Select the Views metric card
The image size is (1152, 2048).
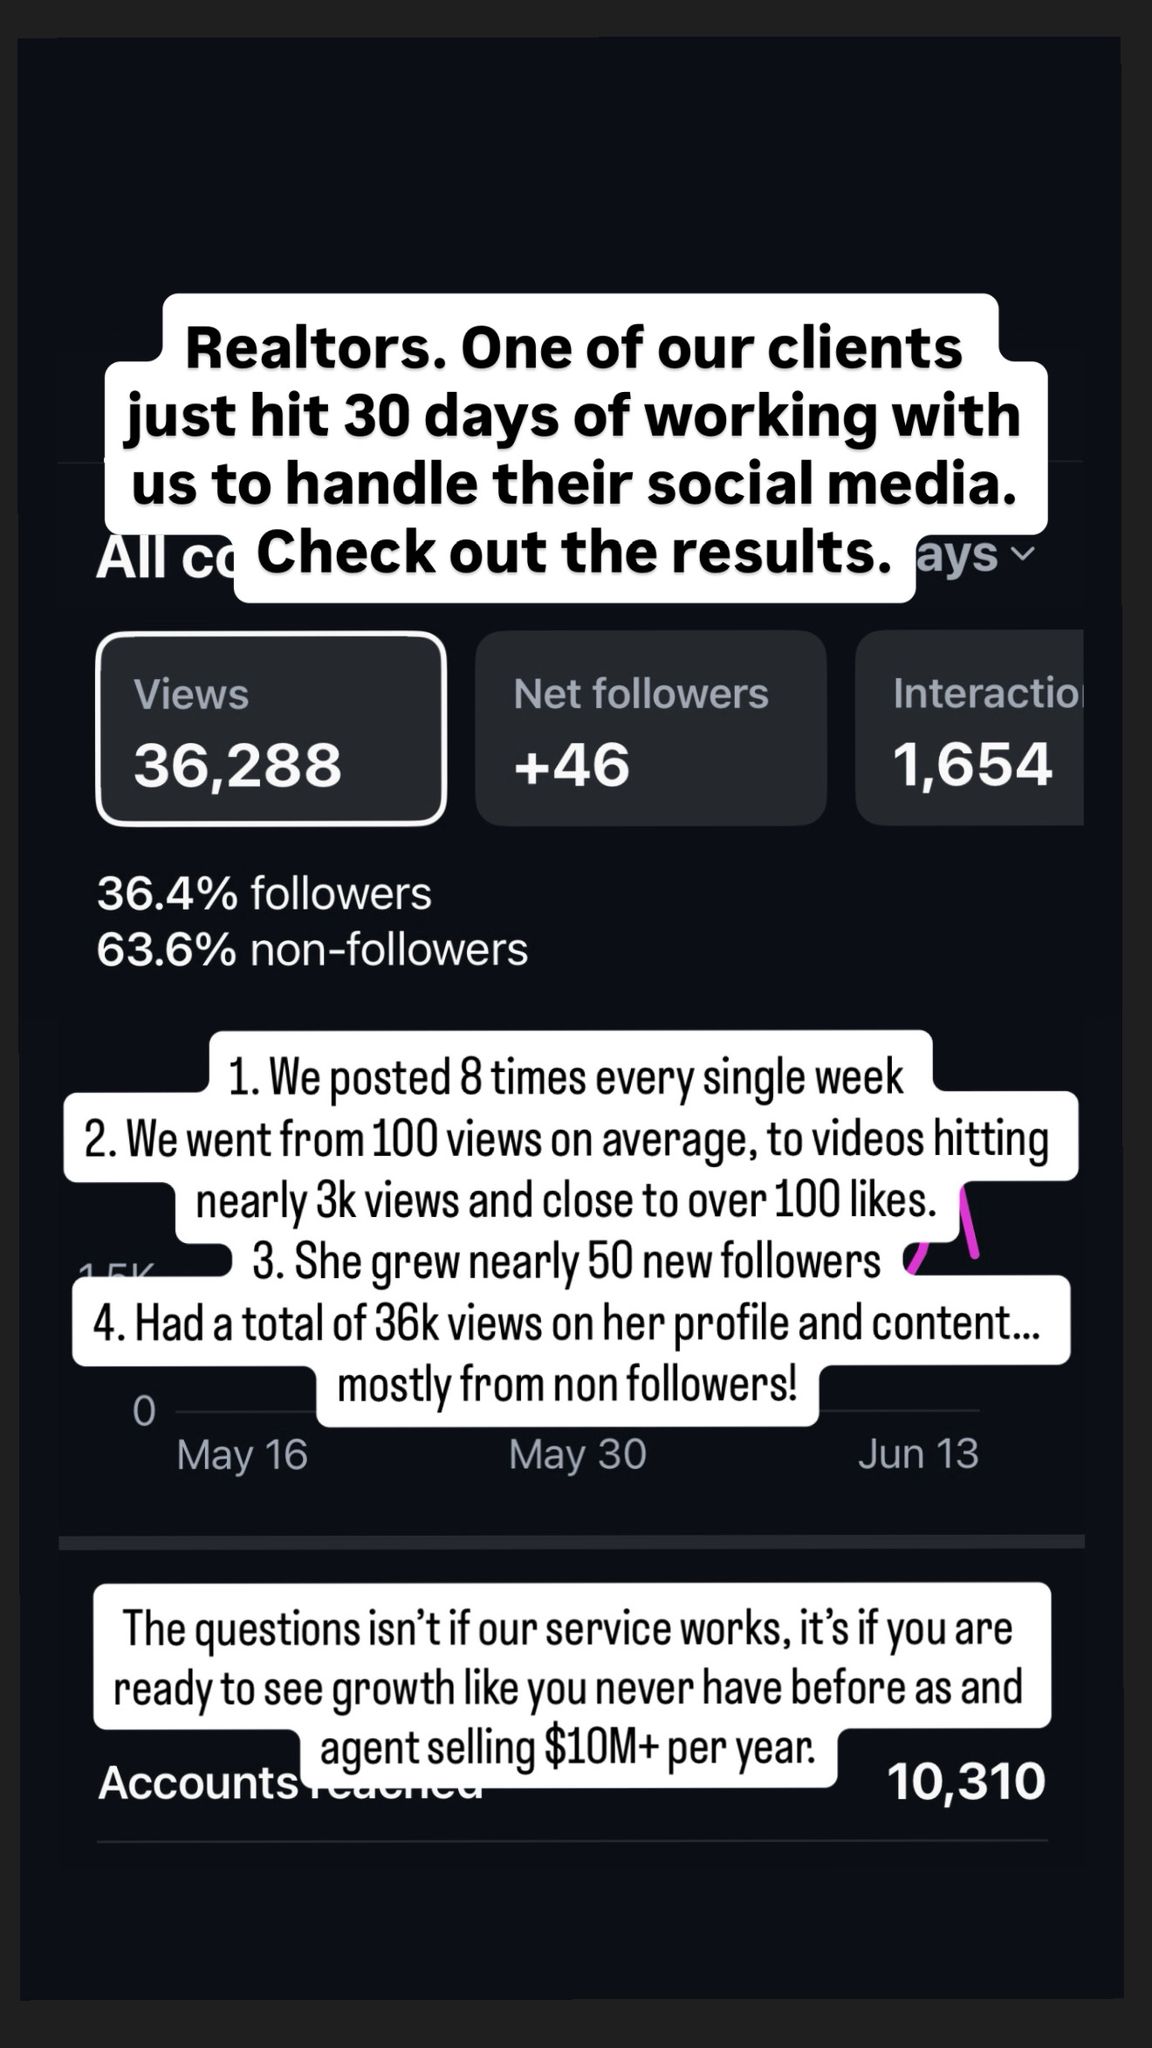click(x=271, y=728)
